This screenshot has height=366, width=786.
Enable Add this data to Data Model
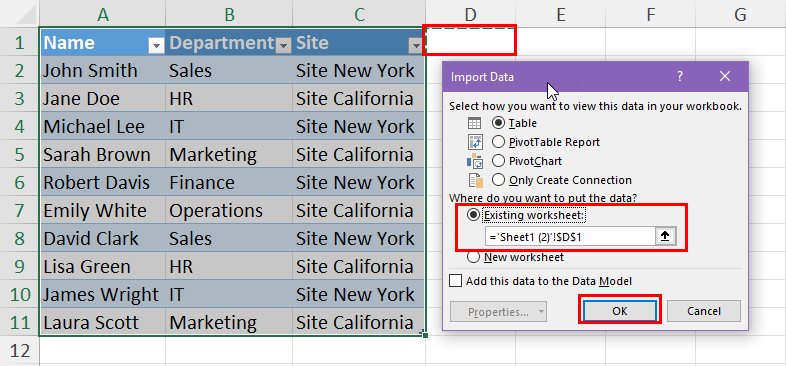pyautogui.click(x=456, y=281)
